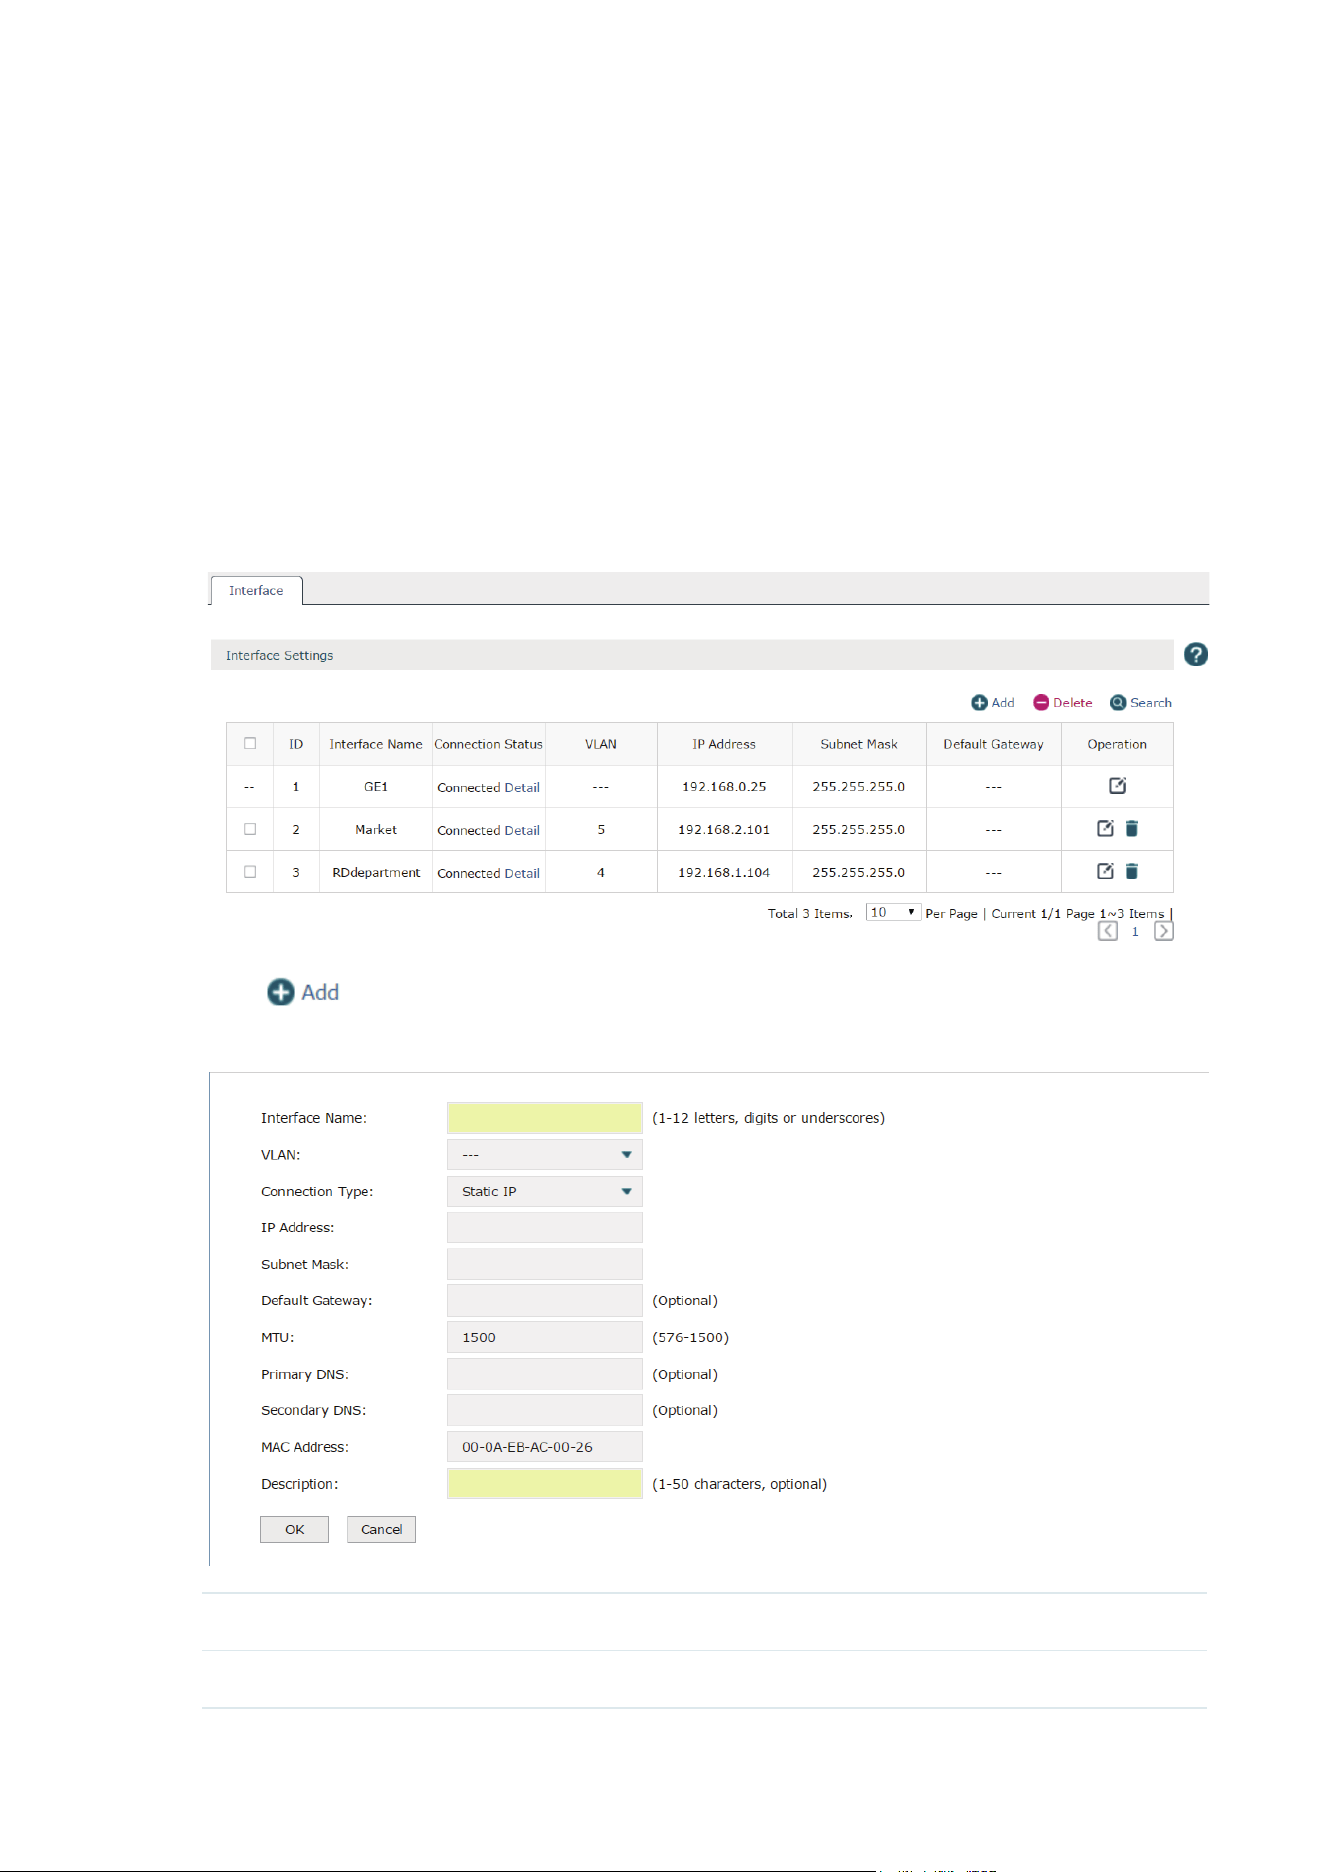
Task: Focus the Default Gateway input field
Action: (x=545, y=1301)
